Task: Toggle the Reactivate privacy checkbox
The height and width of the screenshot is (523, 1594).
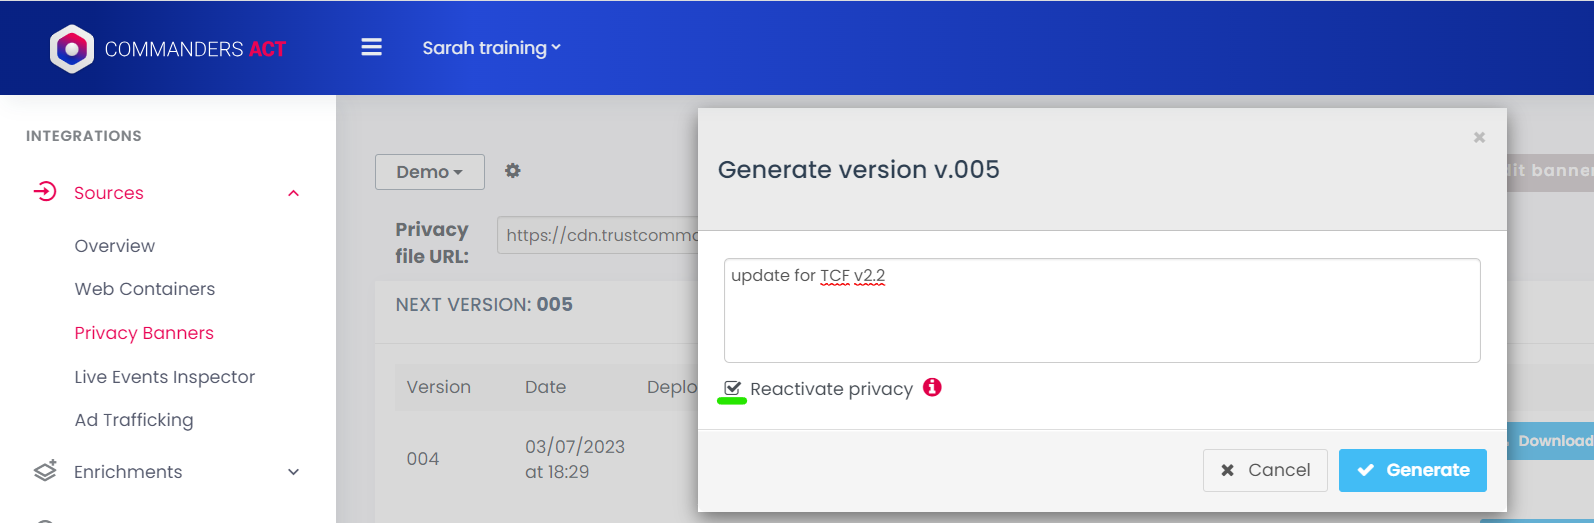Action: tap(733, 388)
